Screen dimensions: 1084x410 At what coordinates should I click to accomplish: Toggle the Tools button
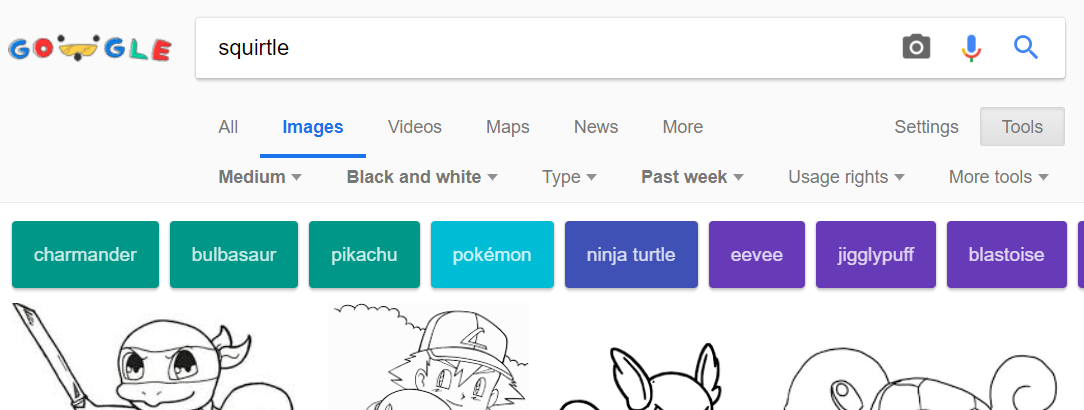(x=1022, y=127)
